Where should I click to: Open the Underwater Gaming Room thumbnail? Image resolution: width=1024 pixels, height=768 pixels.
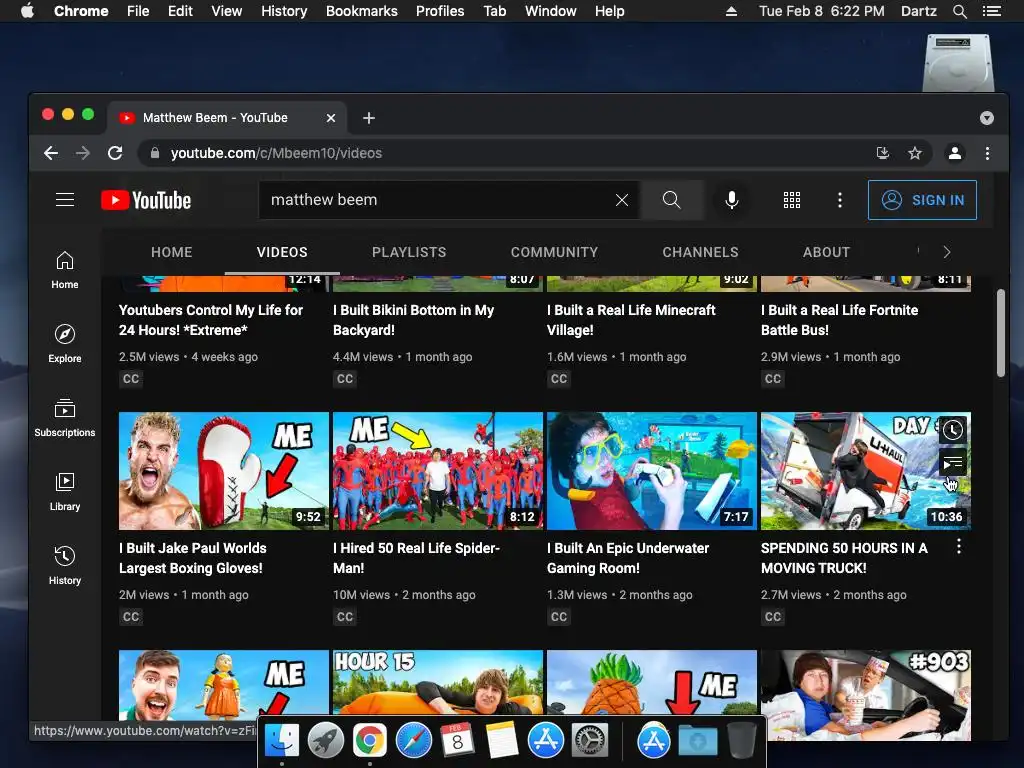(652, 470)
